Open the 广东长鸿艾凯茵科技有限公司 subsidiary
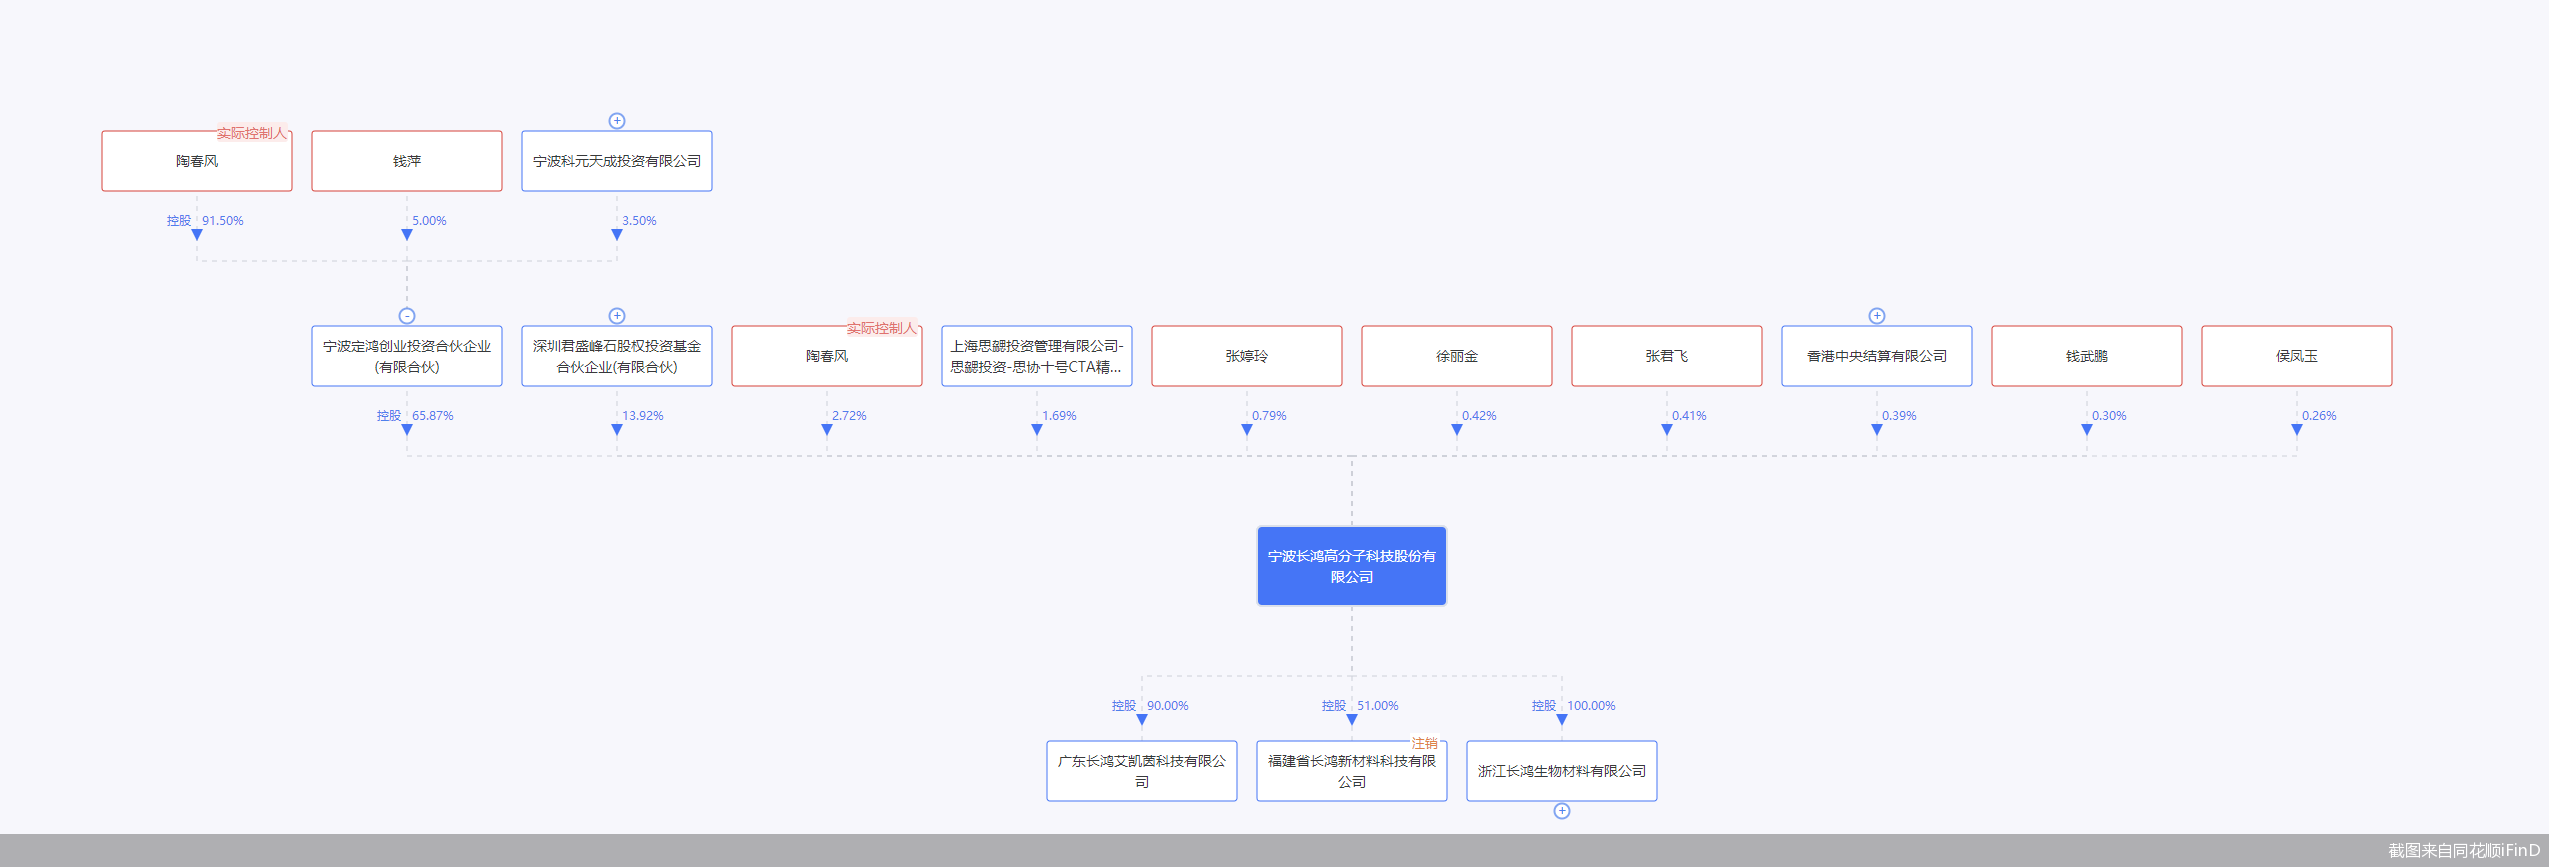The image size is (2549, 867). pyautogui.click(x=1142, y=771)
